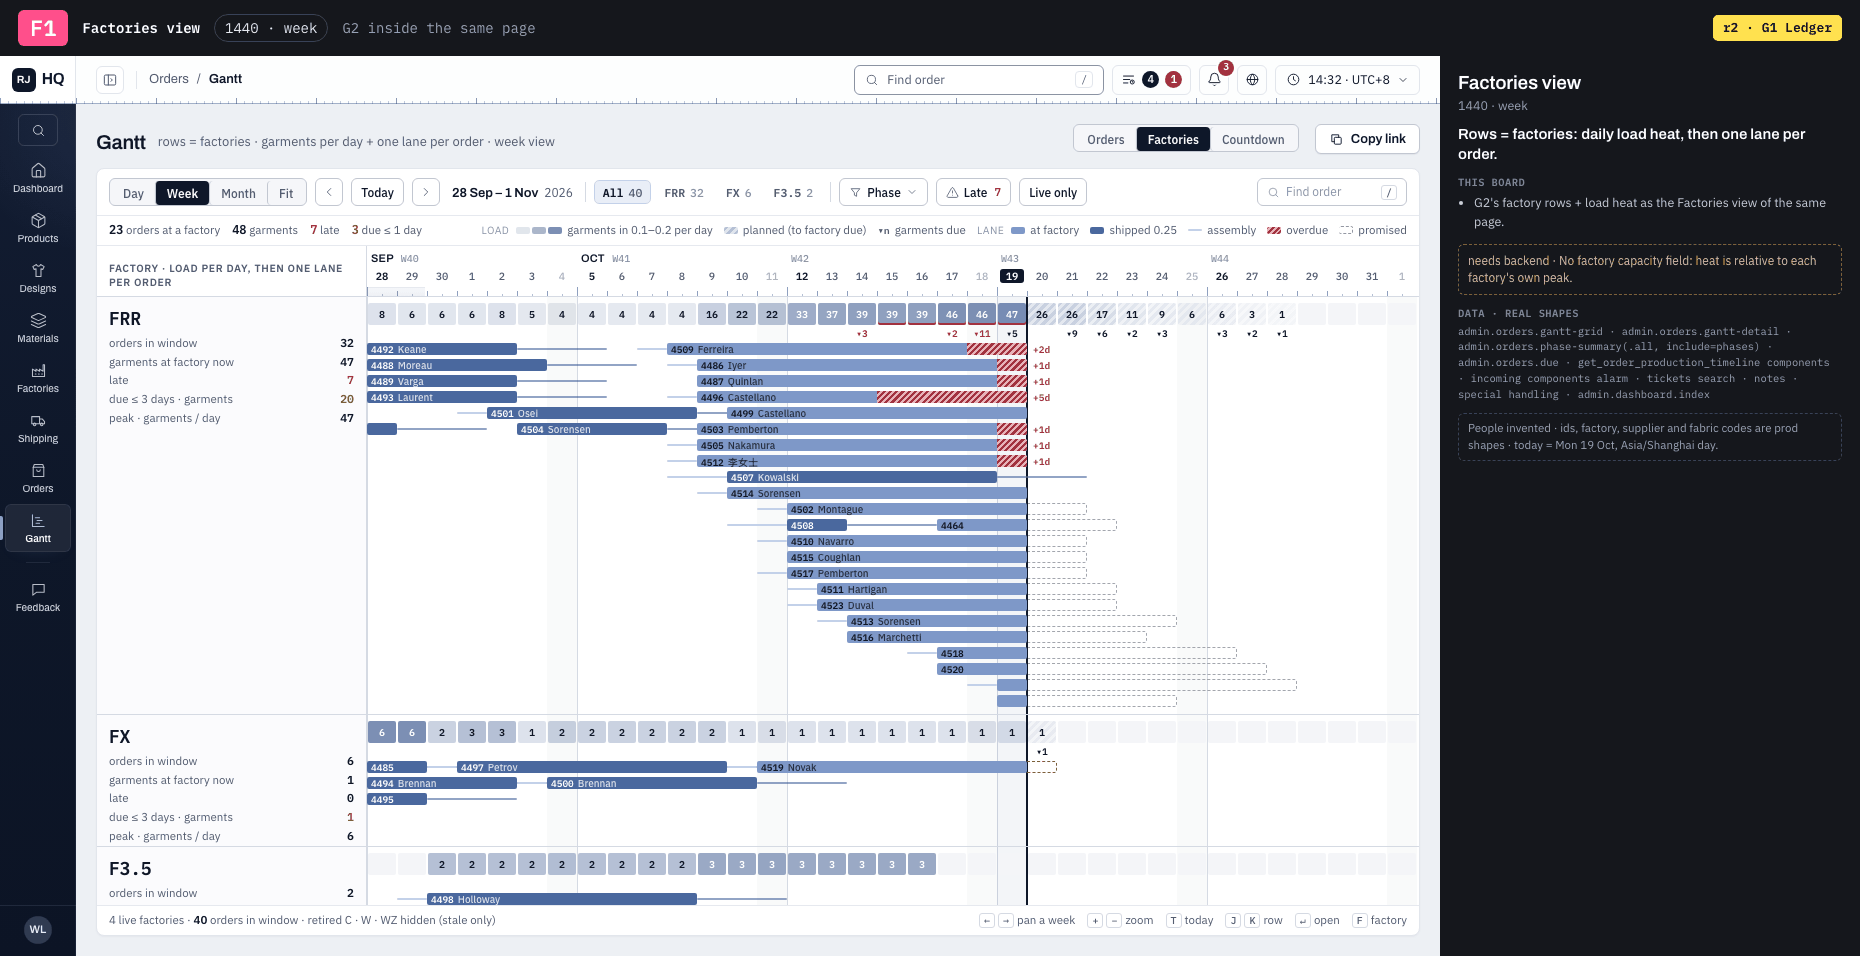1860x956 pixels.
Task: Click the WL user avatar
Action: coord(38,929)
